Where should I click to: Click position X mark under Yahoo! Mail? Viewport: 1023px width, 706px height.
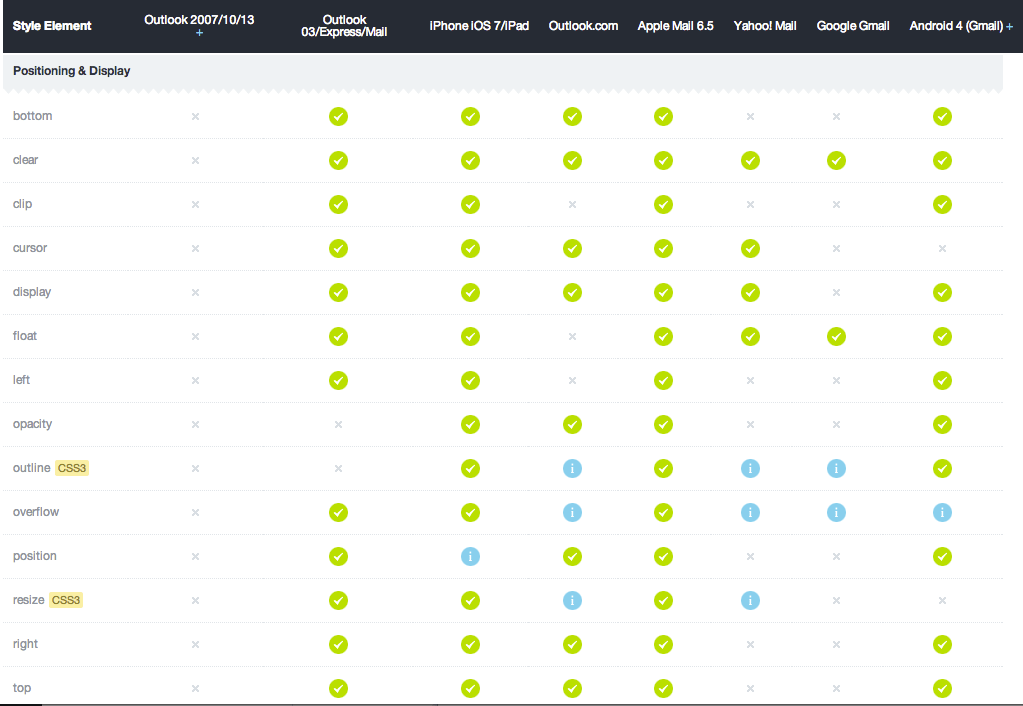750,557
